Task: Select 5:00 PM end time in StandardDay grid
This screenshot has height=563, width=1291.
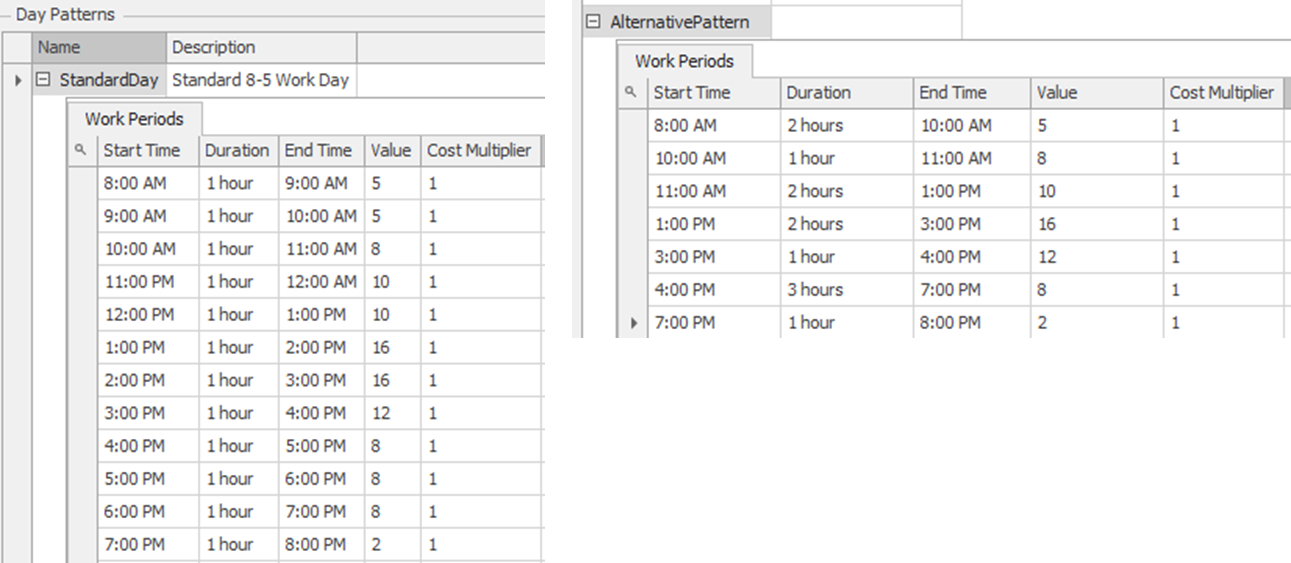Action: point(321,446)
